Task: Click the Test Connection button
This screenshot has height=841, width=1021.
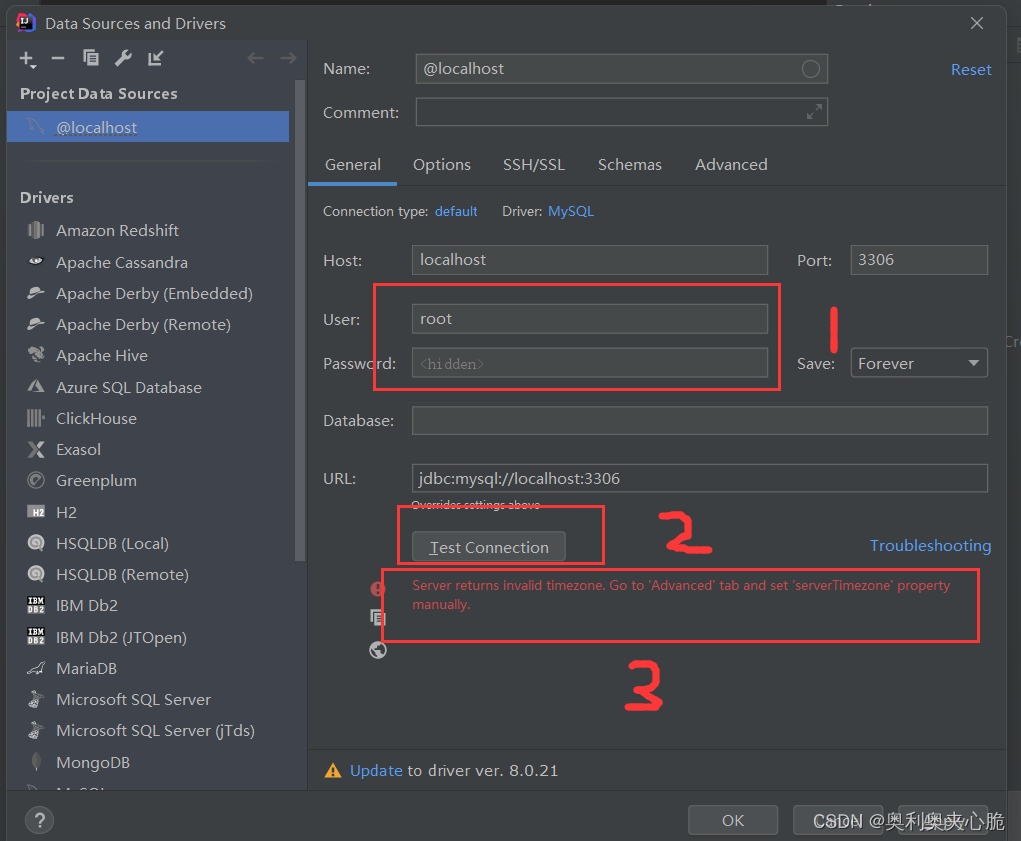Action: tap(488, 547)
